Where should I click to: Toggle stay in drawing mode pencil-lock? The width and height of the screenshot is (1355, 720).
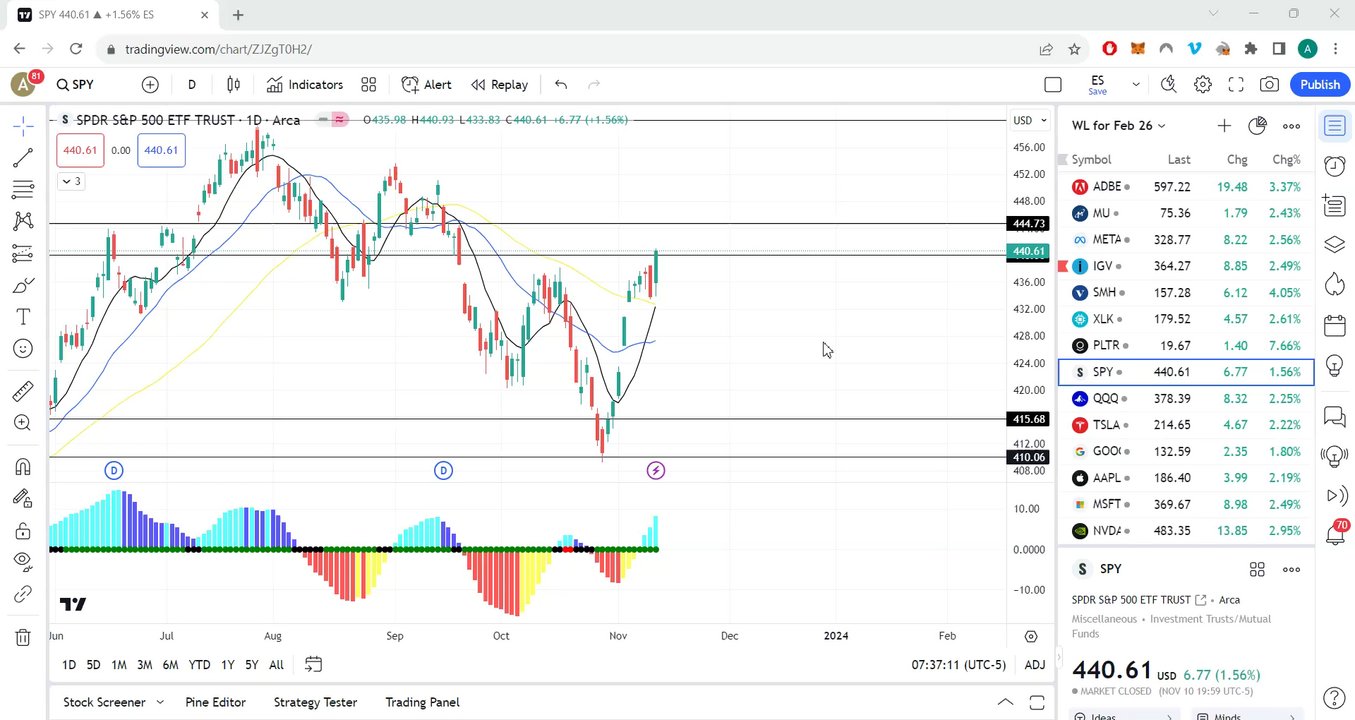[23, 498]
